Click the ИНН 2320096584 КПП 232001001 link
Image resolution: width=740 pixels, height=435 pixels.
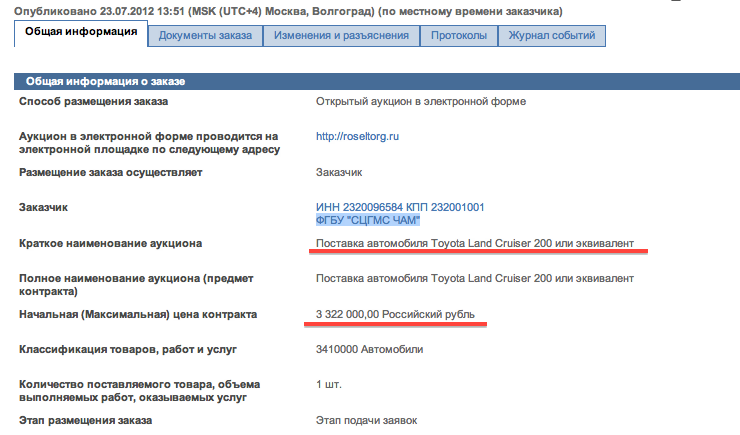tap(400, 207)
